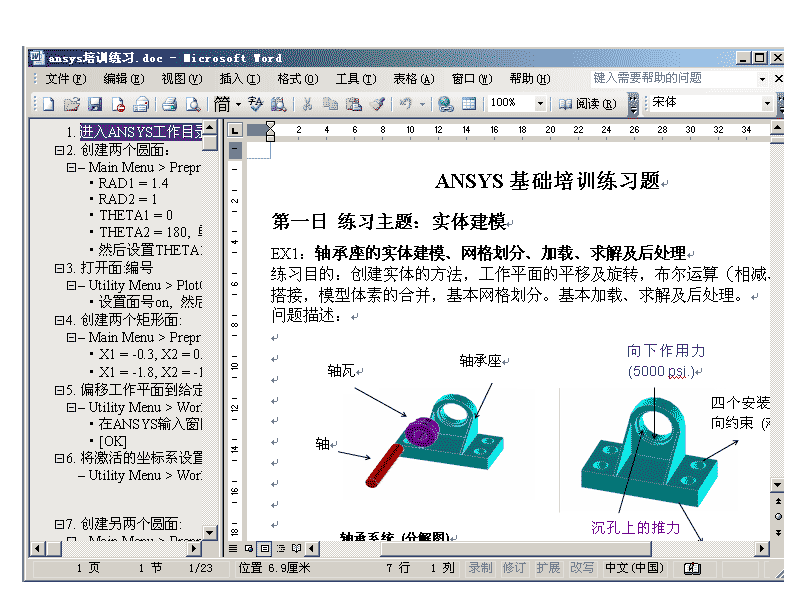Click the Permission restricted document icon
800x600 pixels.
[118, 104]
